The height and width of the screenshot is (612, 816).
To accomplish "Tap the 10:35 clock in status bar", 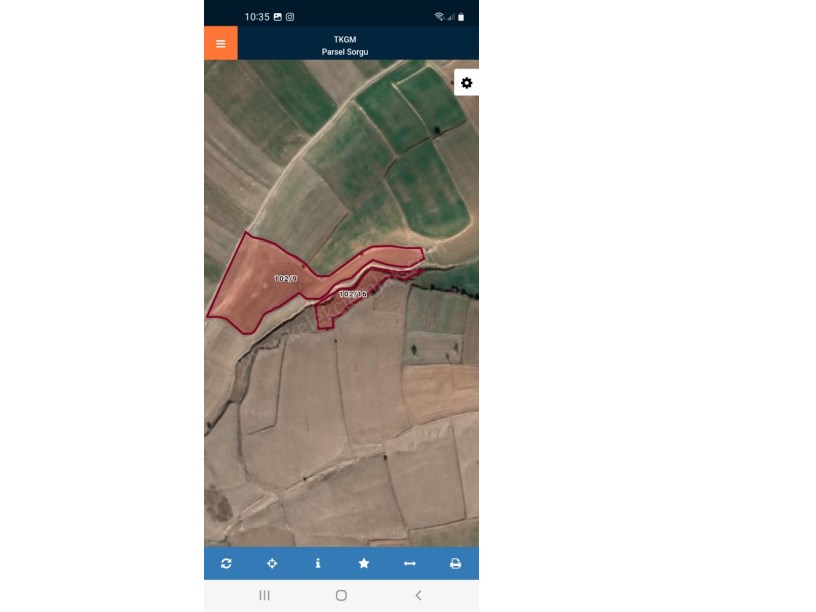I will click(257, 17).
